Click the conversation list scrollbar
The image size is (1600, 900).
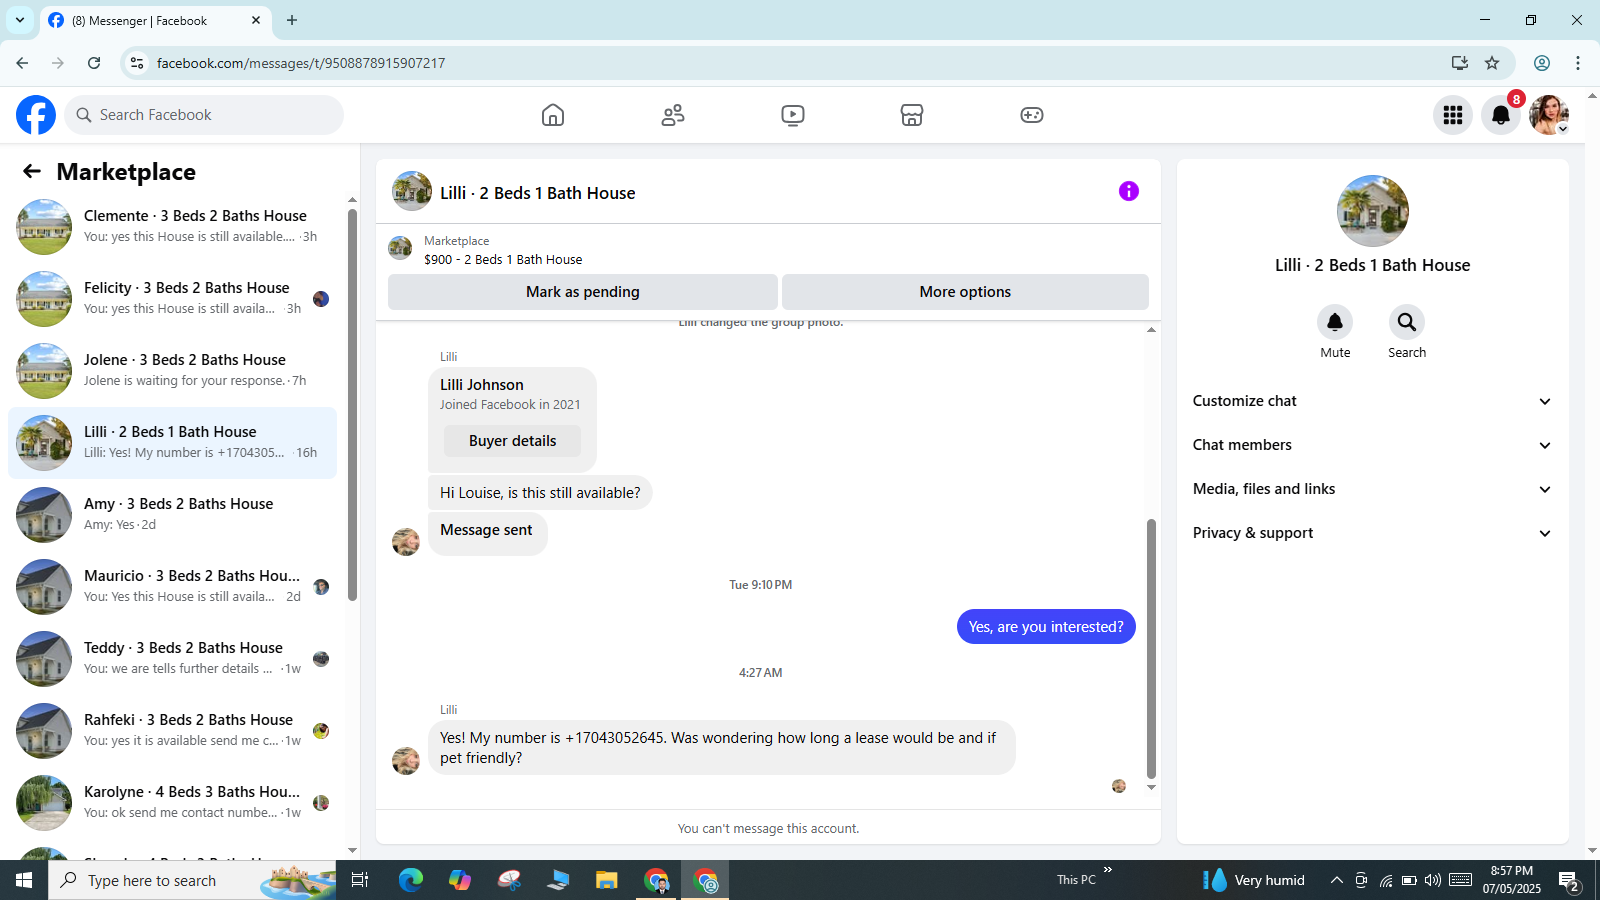[x=352, y=405]
